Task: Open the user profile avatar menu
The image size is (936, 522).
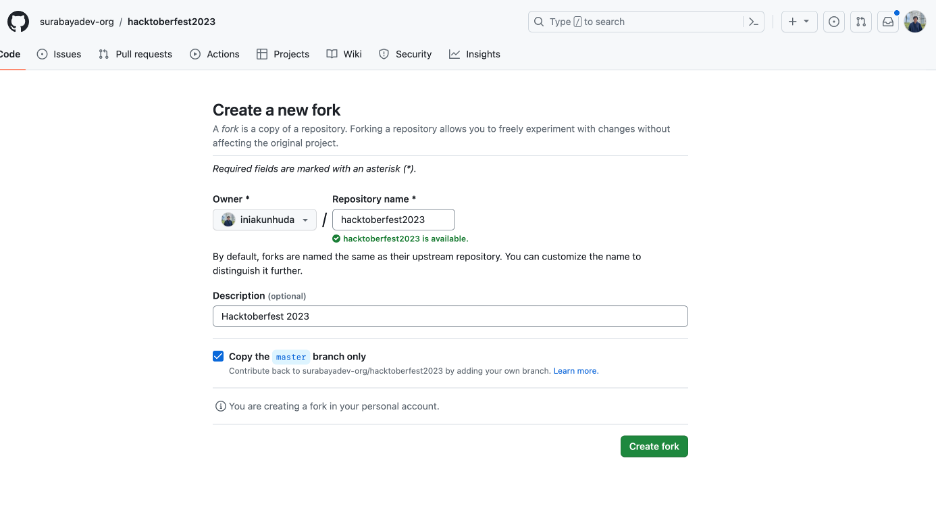Action: point(915,22)
